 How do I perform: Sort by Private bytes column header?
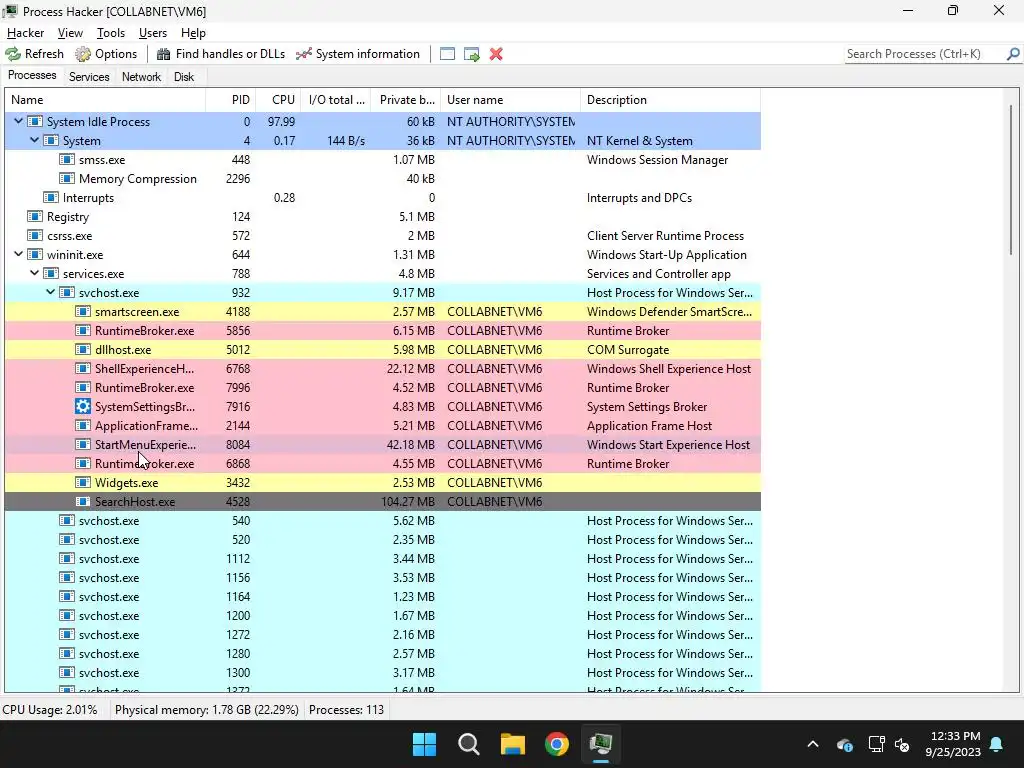406,100
